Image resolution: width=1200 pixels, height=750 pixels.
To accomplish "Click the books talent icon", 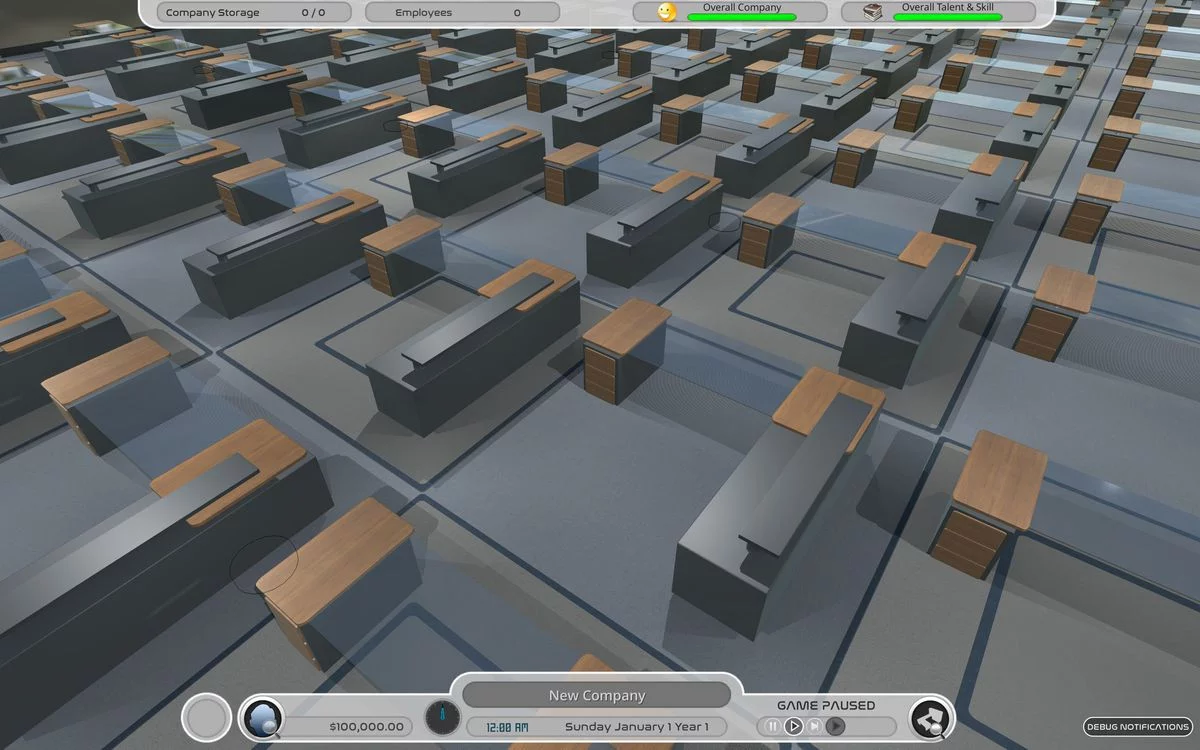I will point(874,12).
